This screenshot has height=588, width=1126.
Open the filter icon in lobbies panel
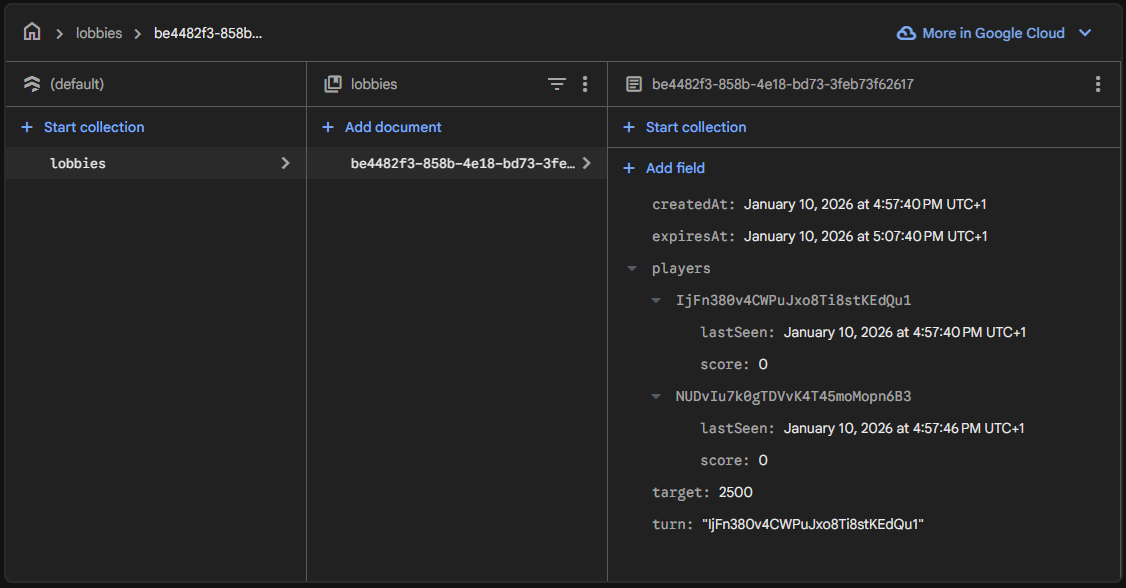pyautogui.click(x=557, y=85)
